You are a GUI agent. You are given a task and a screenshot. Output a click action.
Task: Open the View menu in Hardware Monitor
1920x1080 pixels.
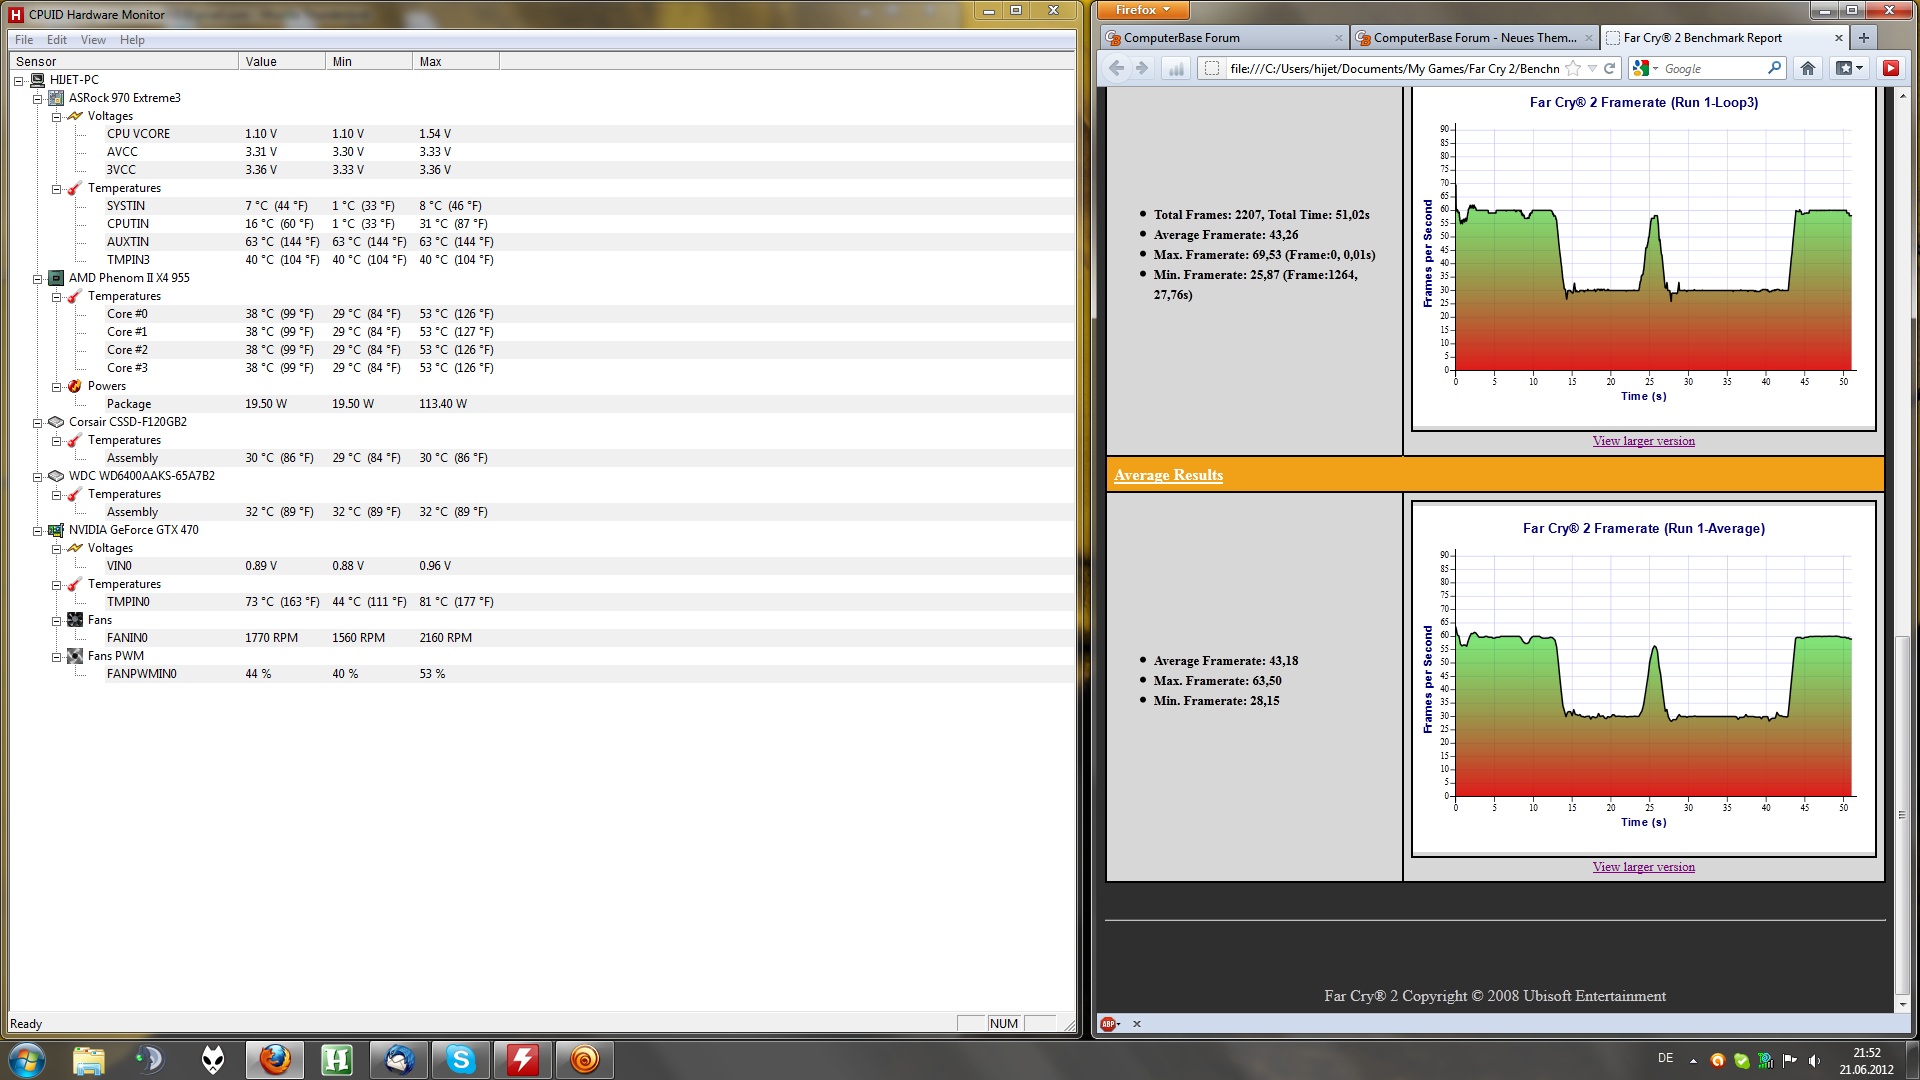click(93, 40)
